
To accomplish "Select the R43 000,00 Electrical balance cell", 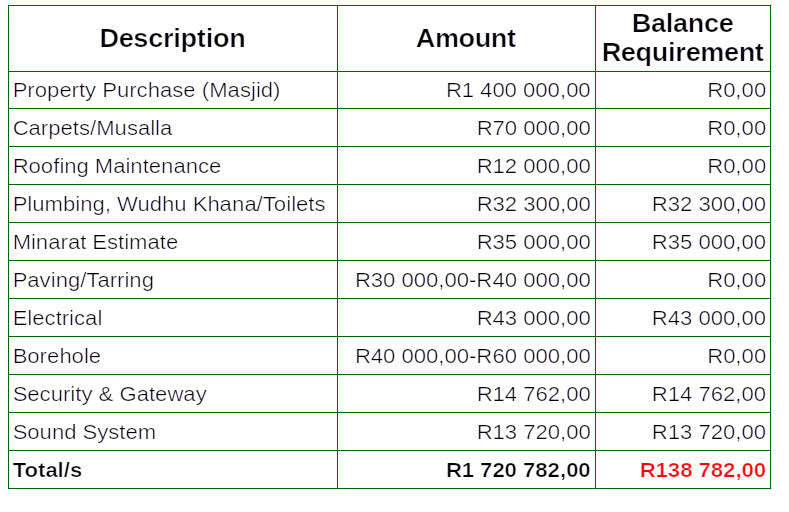I will click(709, 318).
